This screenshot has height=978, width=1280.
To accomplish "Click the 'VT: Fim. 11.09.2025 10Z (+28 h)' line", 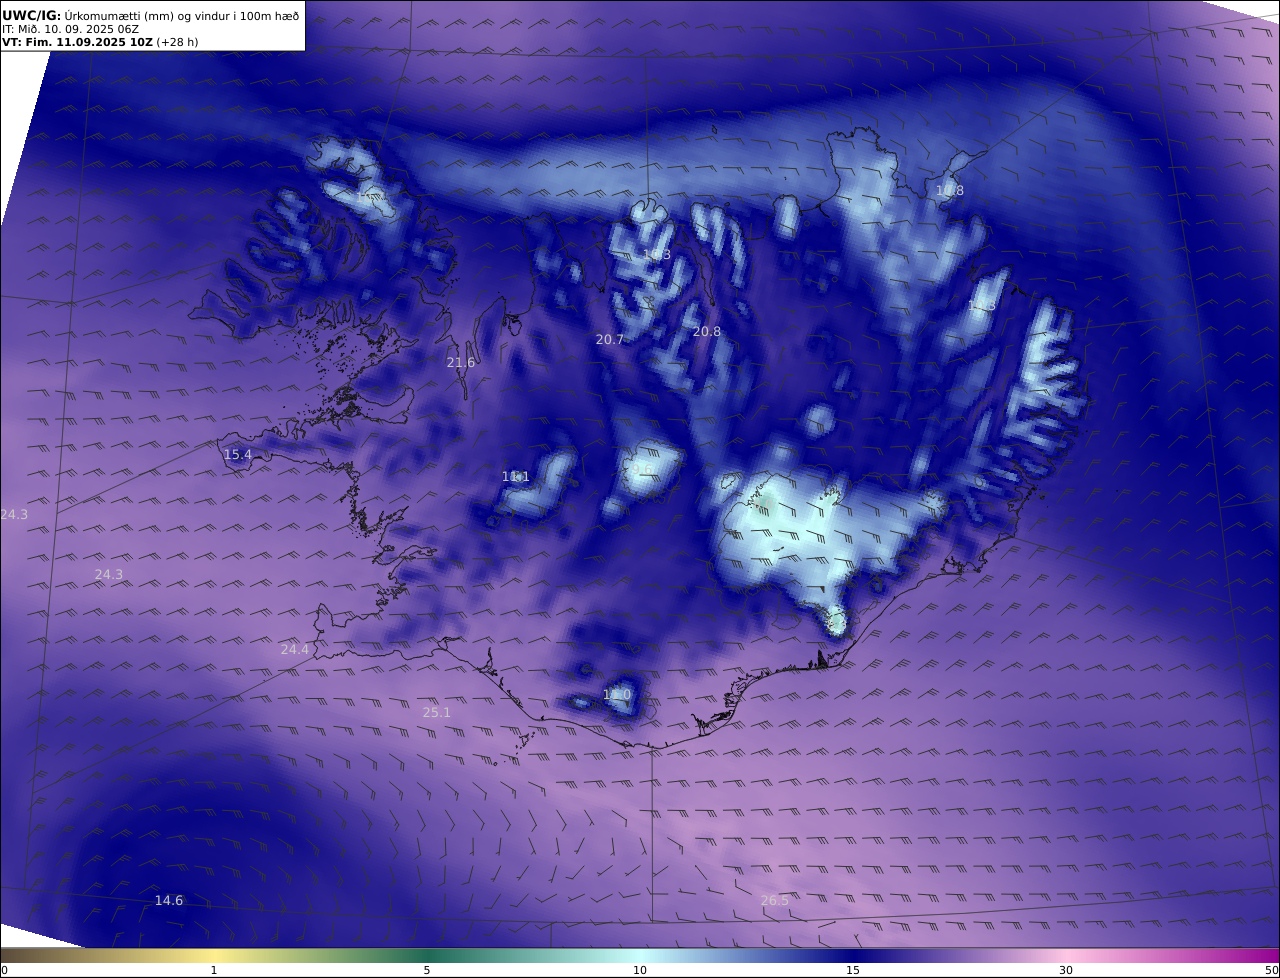I will (x=100, y=42).
